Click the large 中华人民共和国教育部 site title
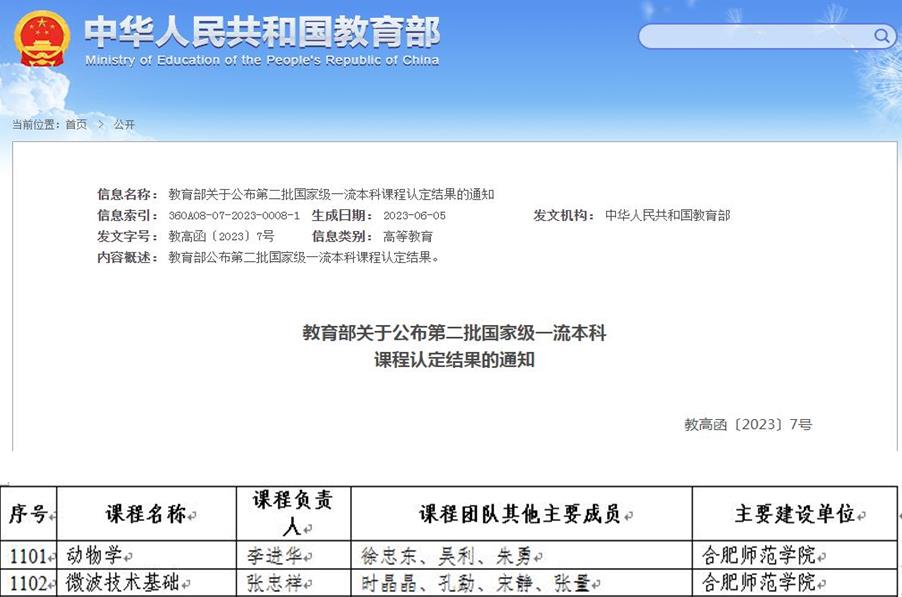Screen dimensions: 902x597 (261, 32)
